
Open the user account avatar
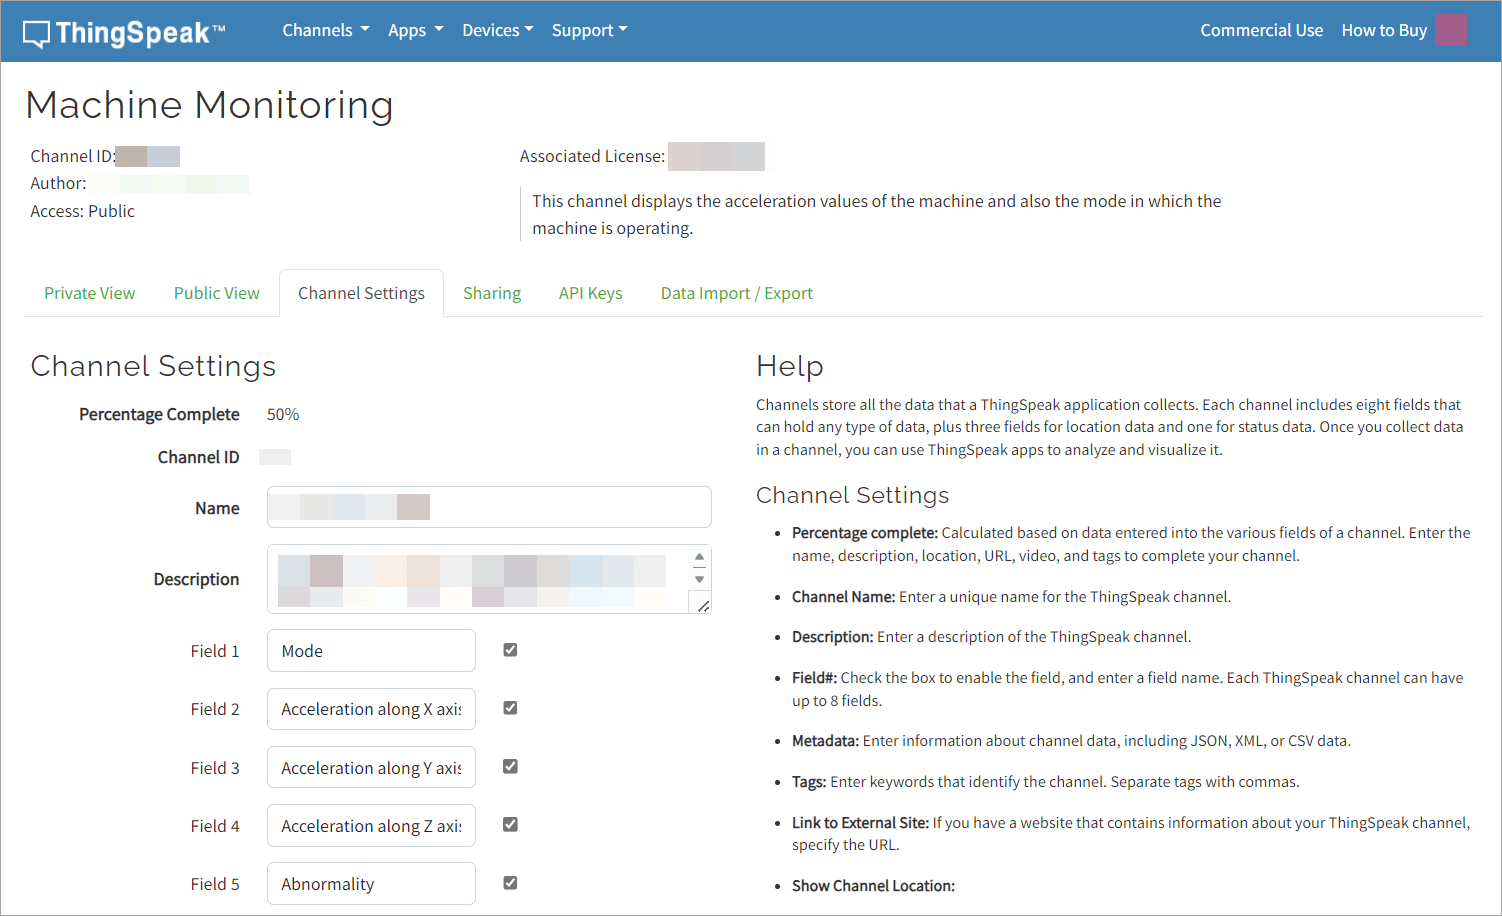[x=1450, y=30]
